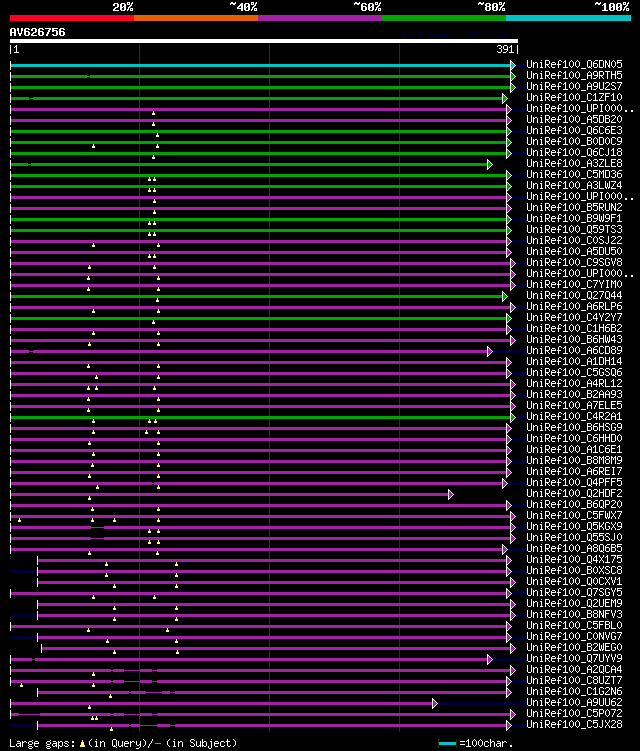640x751 pixels.
Task: Open the UniRef100_B8NFV3 hit label
Action: pos(574,614)
